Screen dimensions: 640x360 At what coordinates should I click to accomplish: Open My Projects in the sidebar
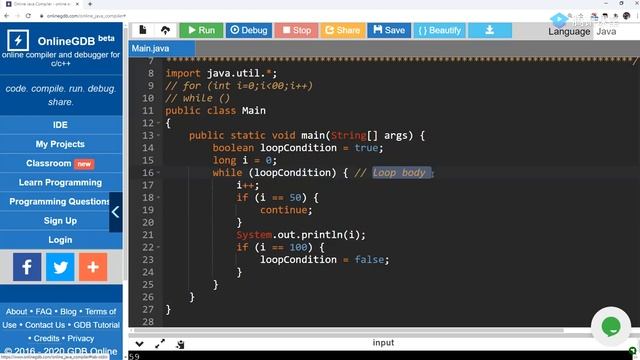tap(60, 144)
